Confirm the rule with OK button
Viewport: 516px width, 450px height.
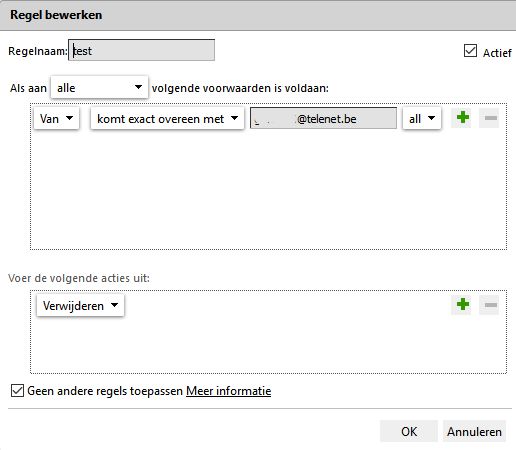pos(409,431)
